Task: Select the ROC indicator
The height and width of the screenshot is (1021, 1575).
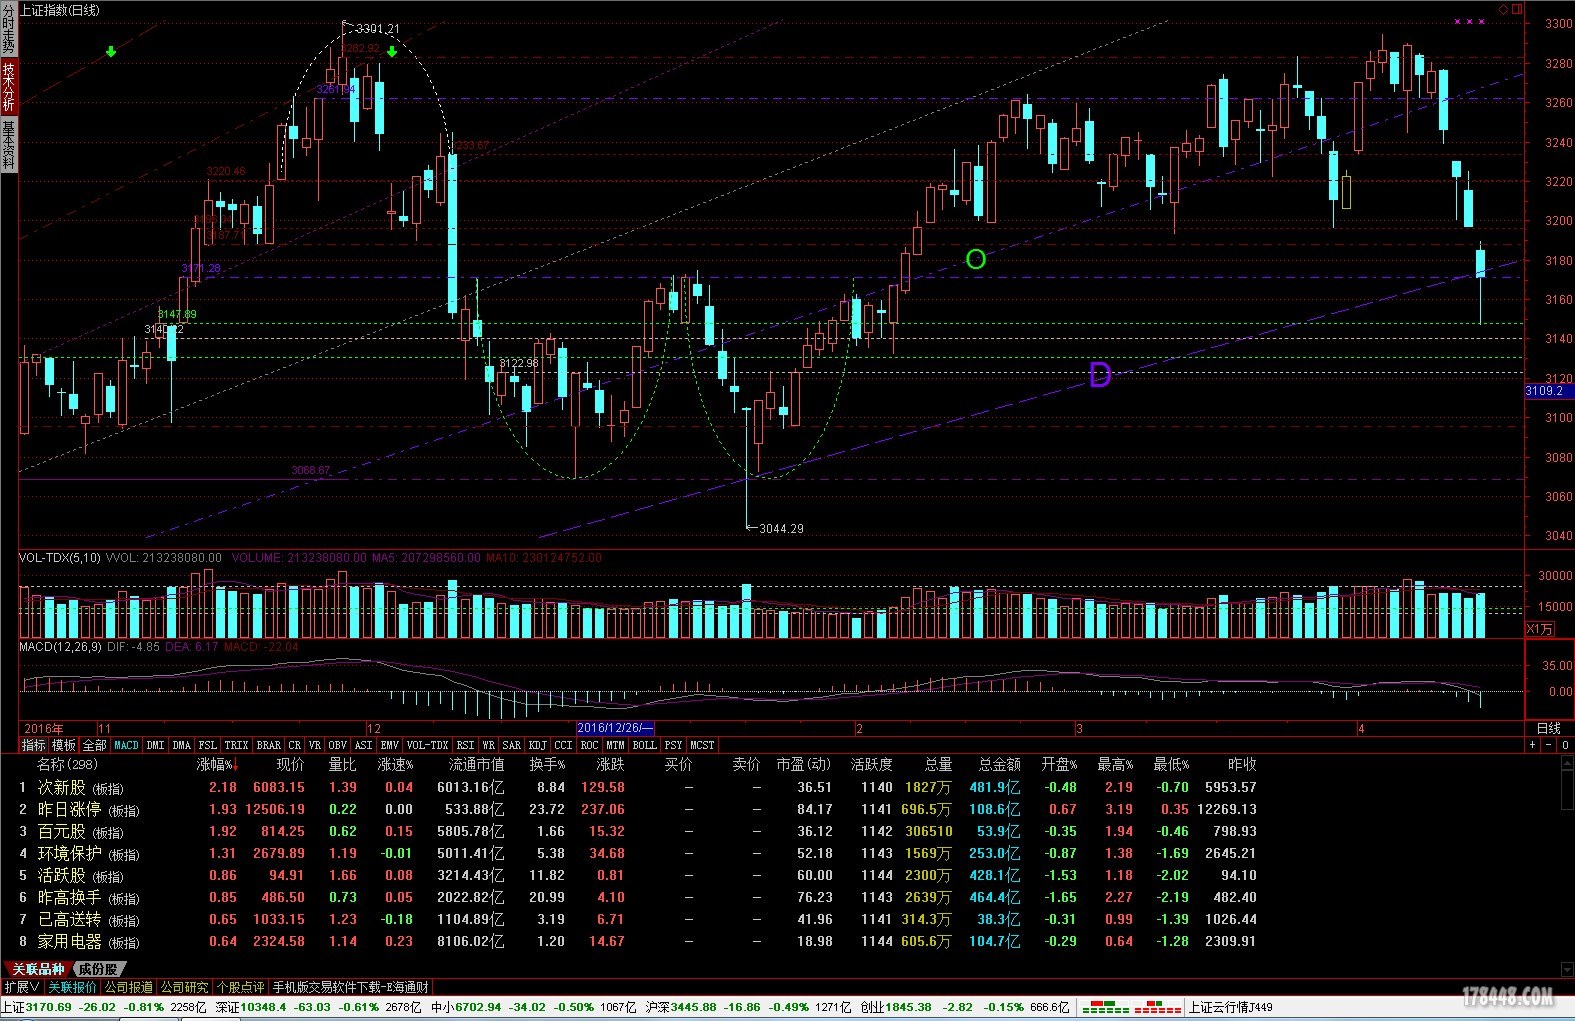Action: point(590,745)
